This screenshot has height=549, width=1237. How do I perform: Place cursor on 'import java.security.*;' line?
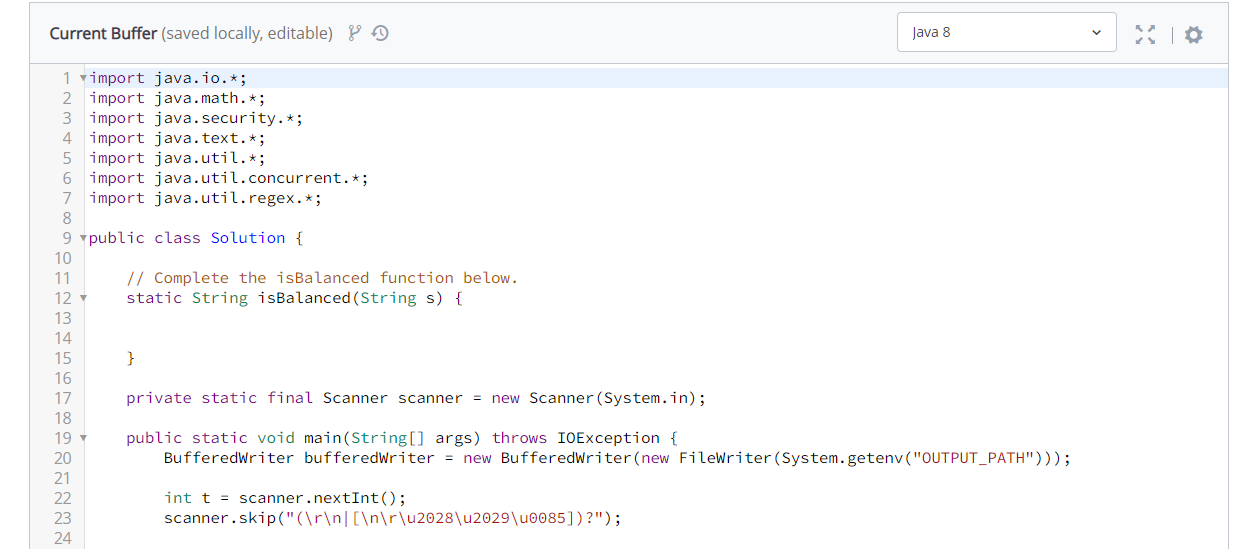coord(196,118)
